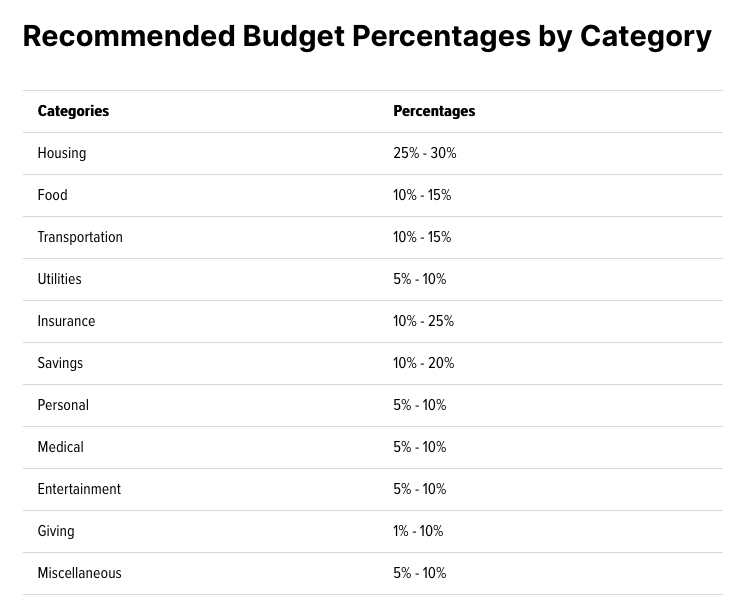Viewport: 747px width, 613px height.
Task: Click the Percentages column header
Action: tap(434, 111)
